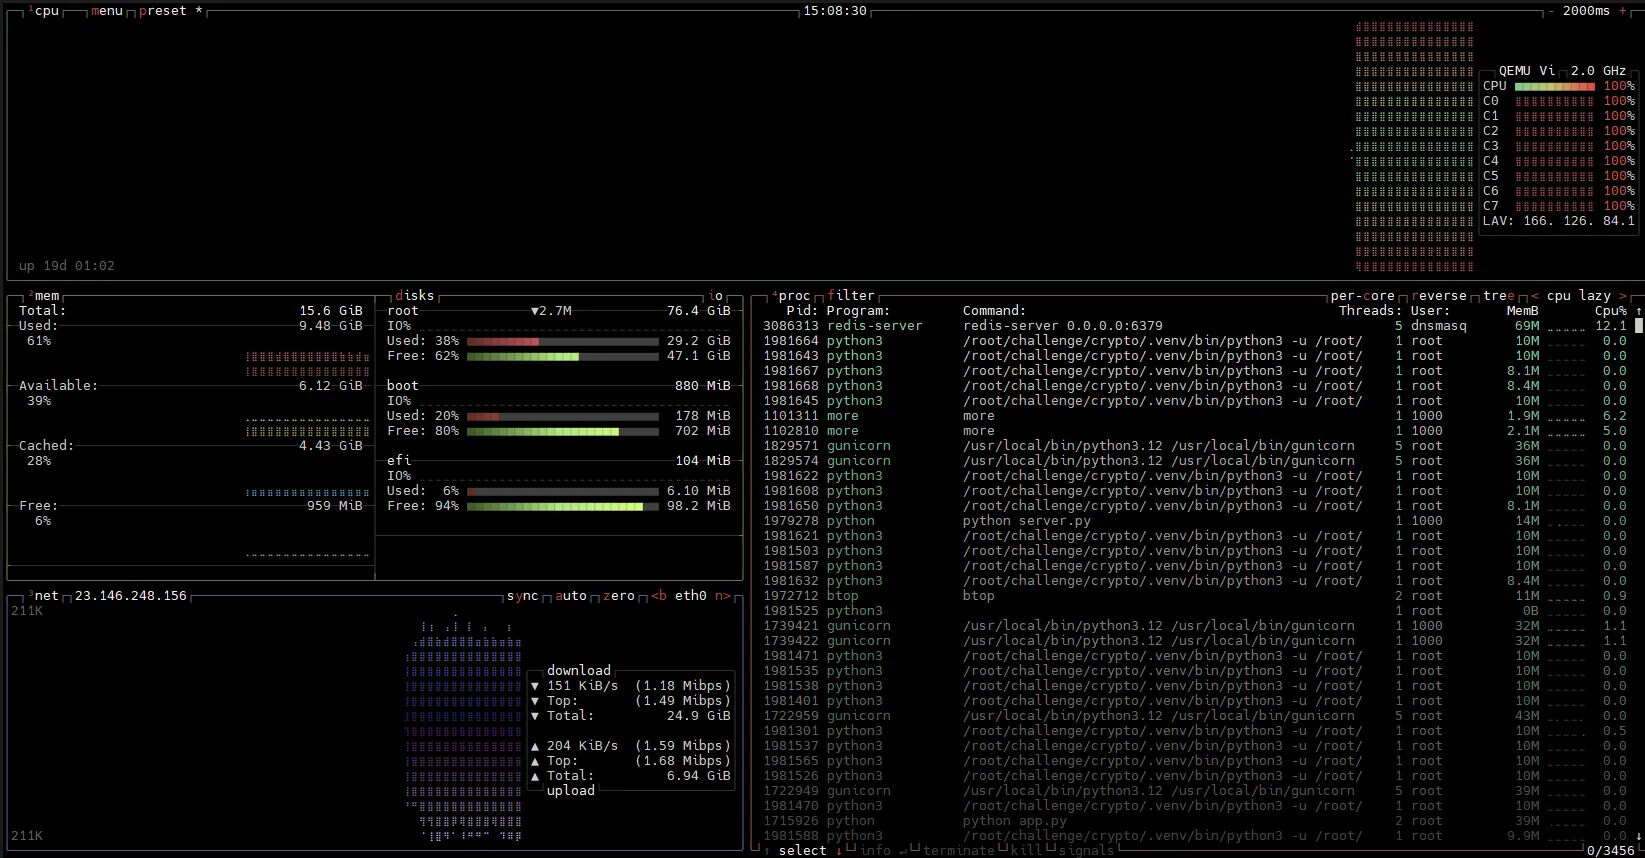Select process with PID 1101311
The image size is (1645, 858).
click(1195, 416)
